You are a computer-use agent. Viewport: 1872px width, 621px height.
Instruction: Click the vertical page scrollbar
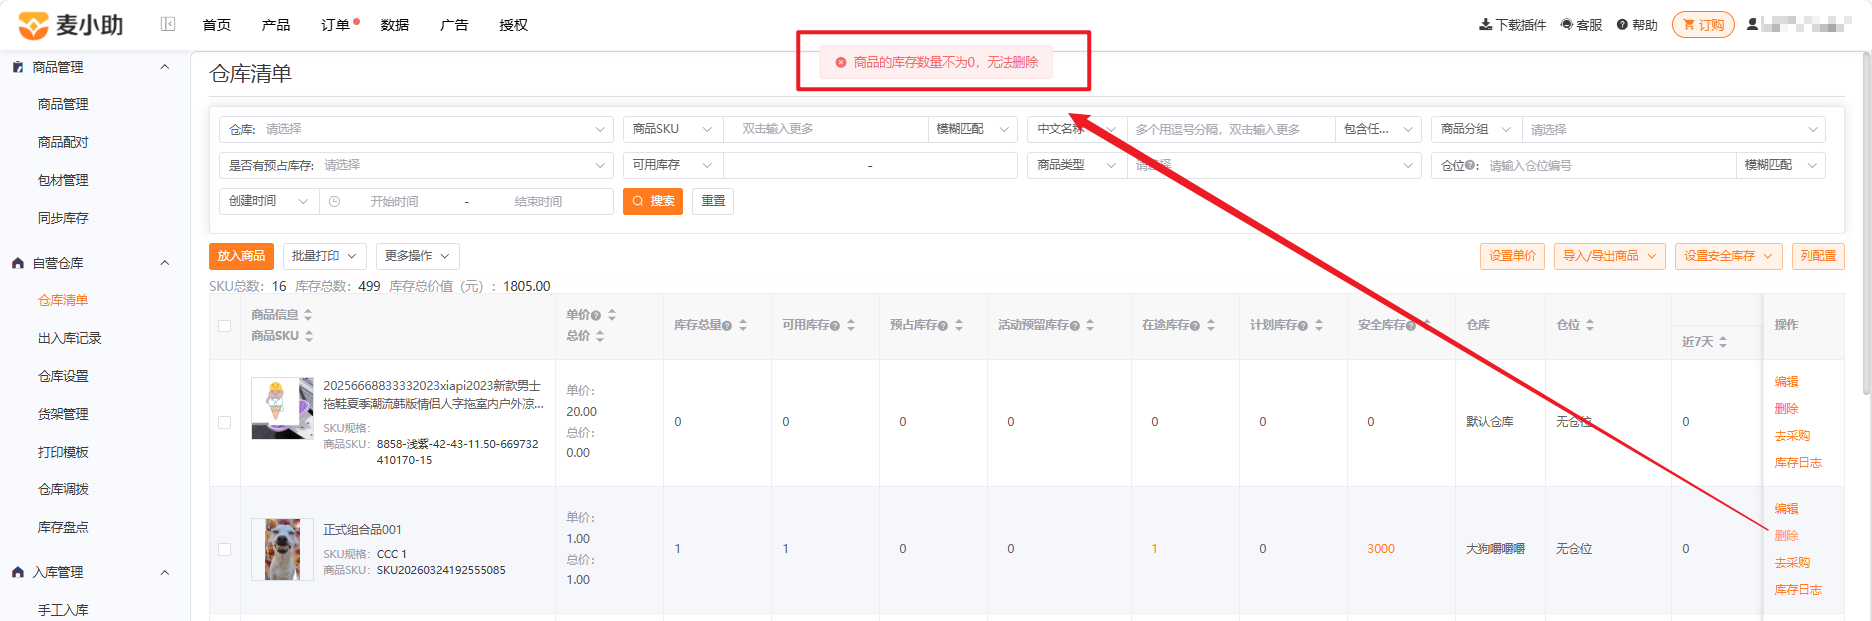click(x=1866, y=223)
